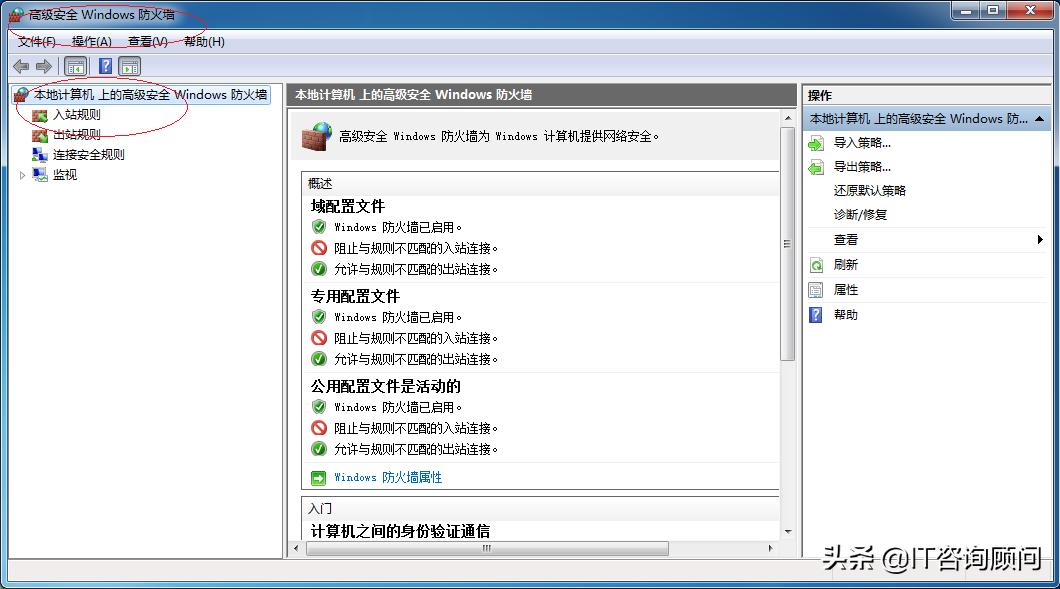Viewport: 1060px width, 589px height.
Task: Toggle the show/hide console tree toolbar icon
Action: pos(76,66)
